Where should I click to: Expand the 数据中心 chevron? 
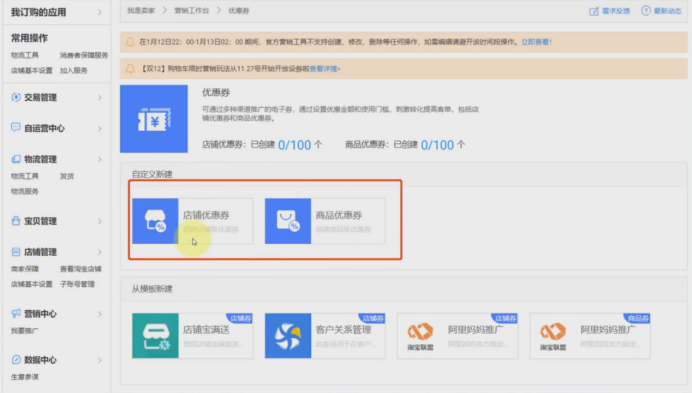[x=99, y=360]
